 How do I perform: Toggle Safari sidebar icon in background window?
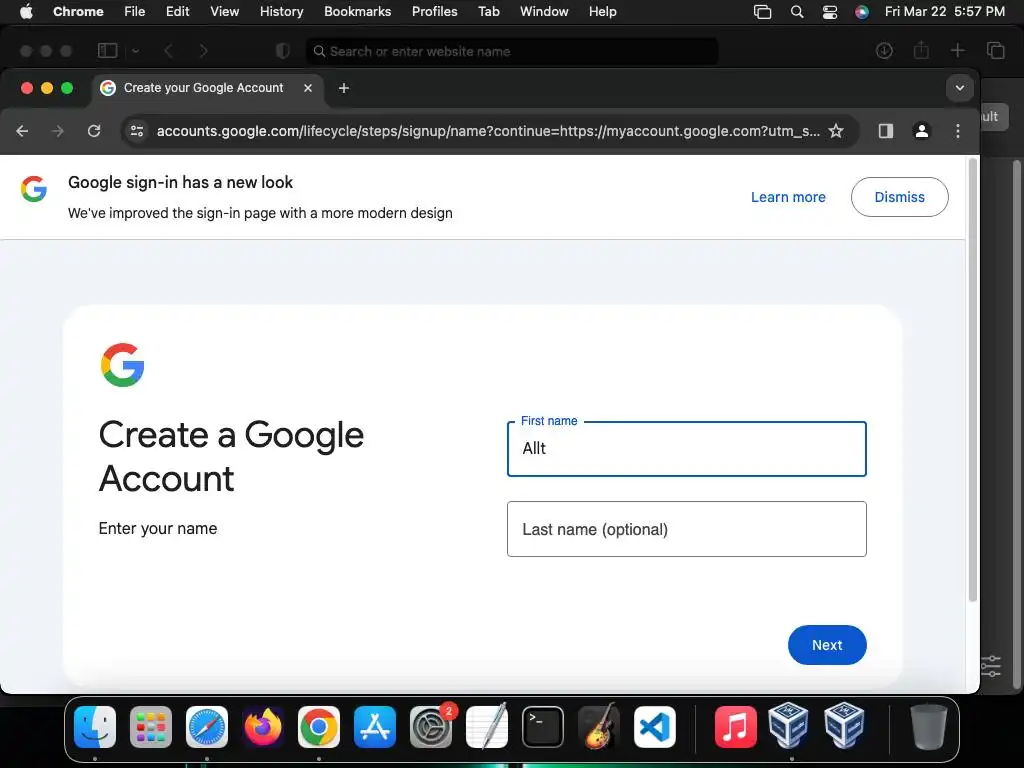107,51
